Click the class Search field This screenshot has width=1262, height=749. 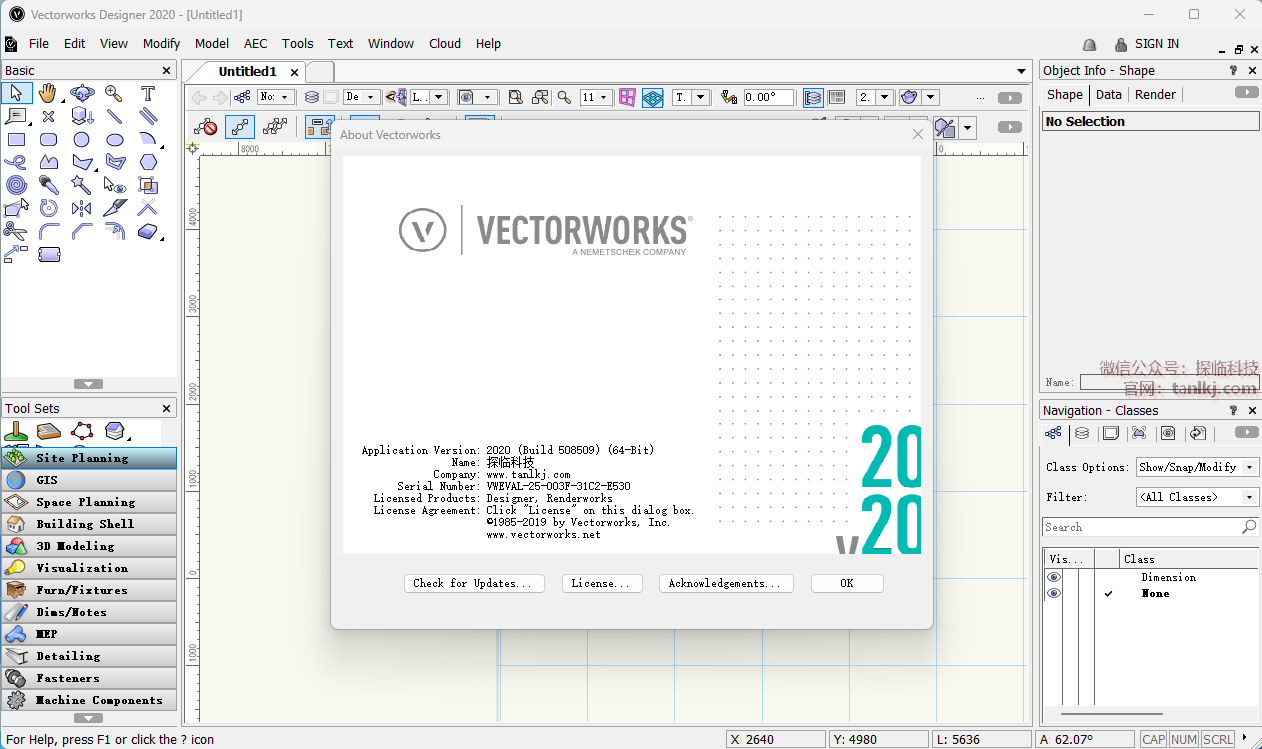1140,527
